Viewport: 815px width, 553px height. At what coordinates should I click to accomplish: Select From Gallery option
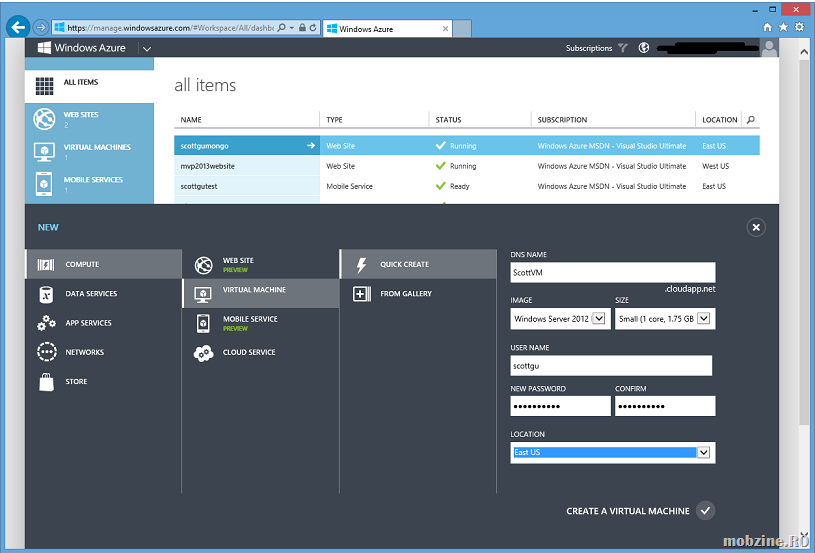pos(405,294)
